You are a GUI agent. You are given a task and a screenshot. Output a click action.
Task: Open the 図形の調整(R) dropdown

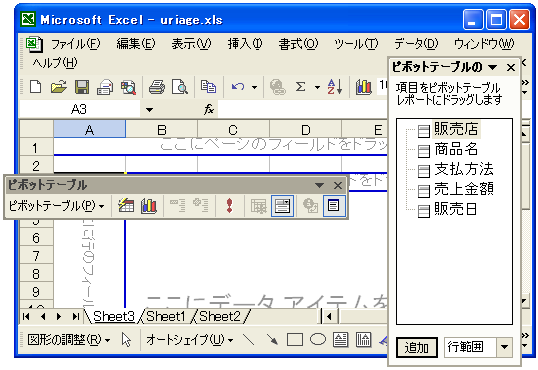coord(69,340)
